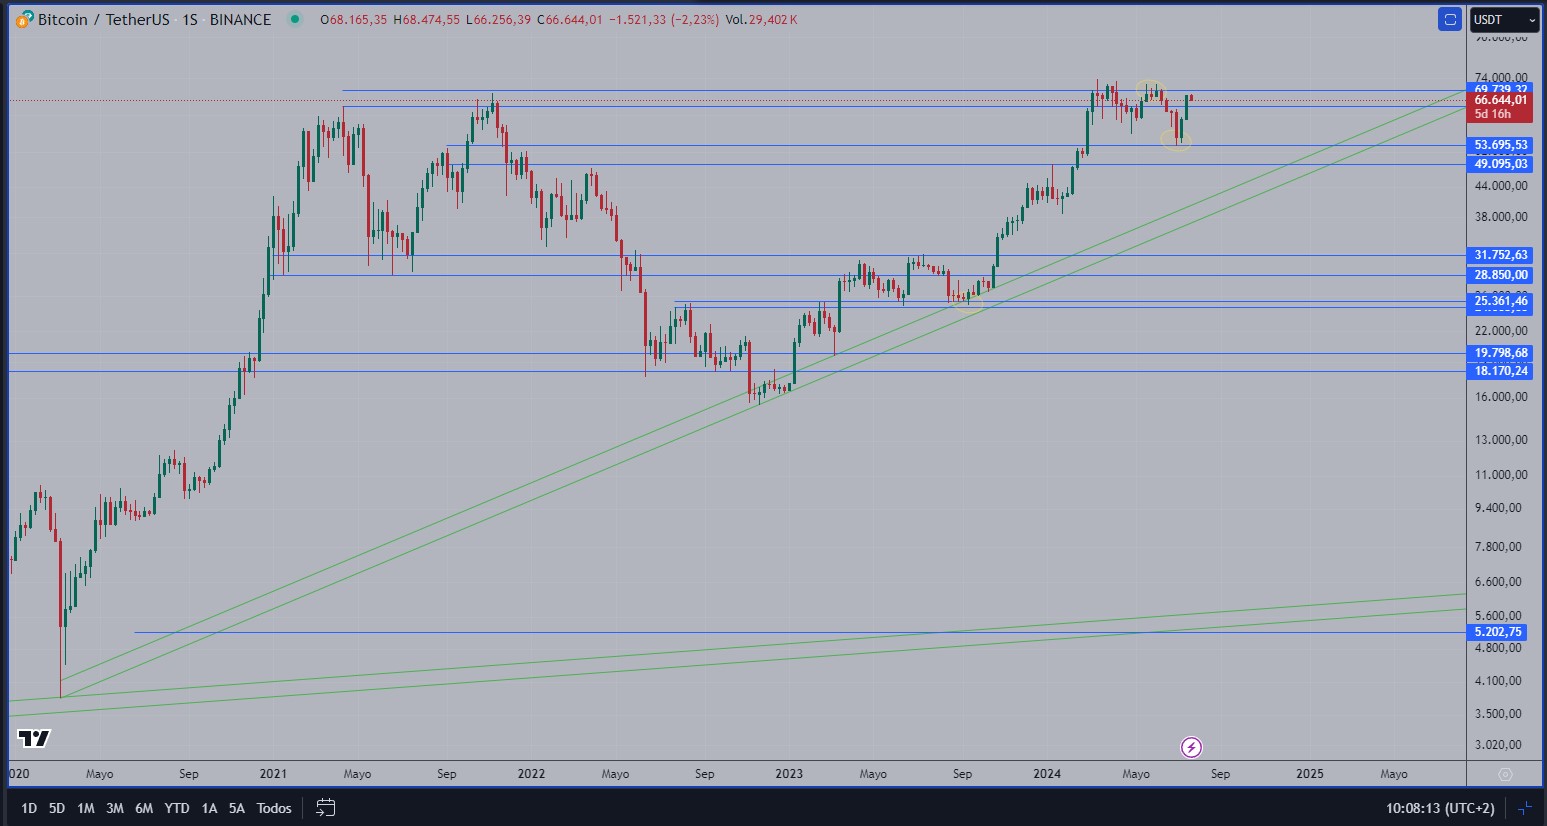Click the green market status dot
1547x826 pixels.
293,19
